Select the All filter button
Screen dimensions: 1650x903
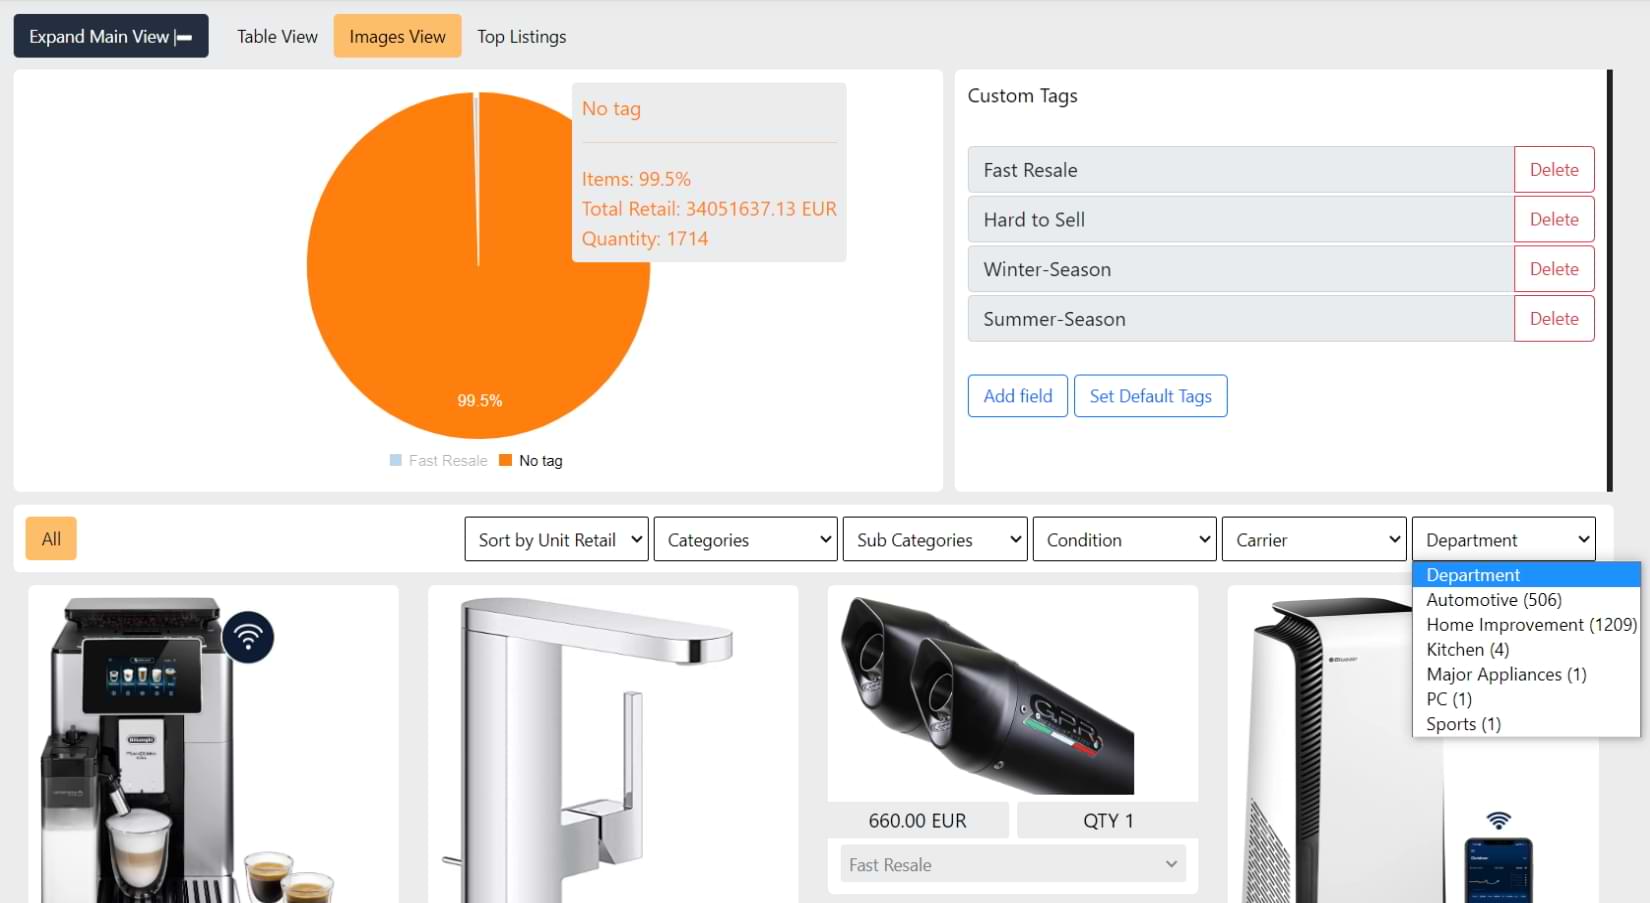51,539
